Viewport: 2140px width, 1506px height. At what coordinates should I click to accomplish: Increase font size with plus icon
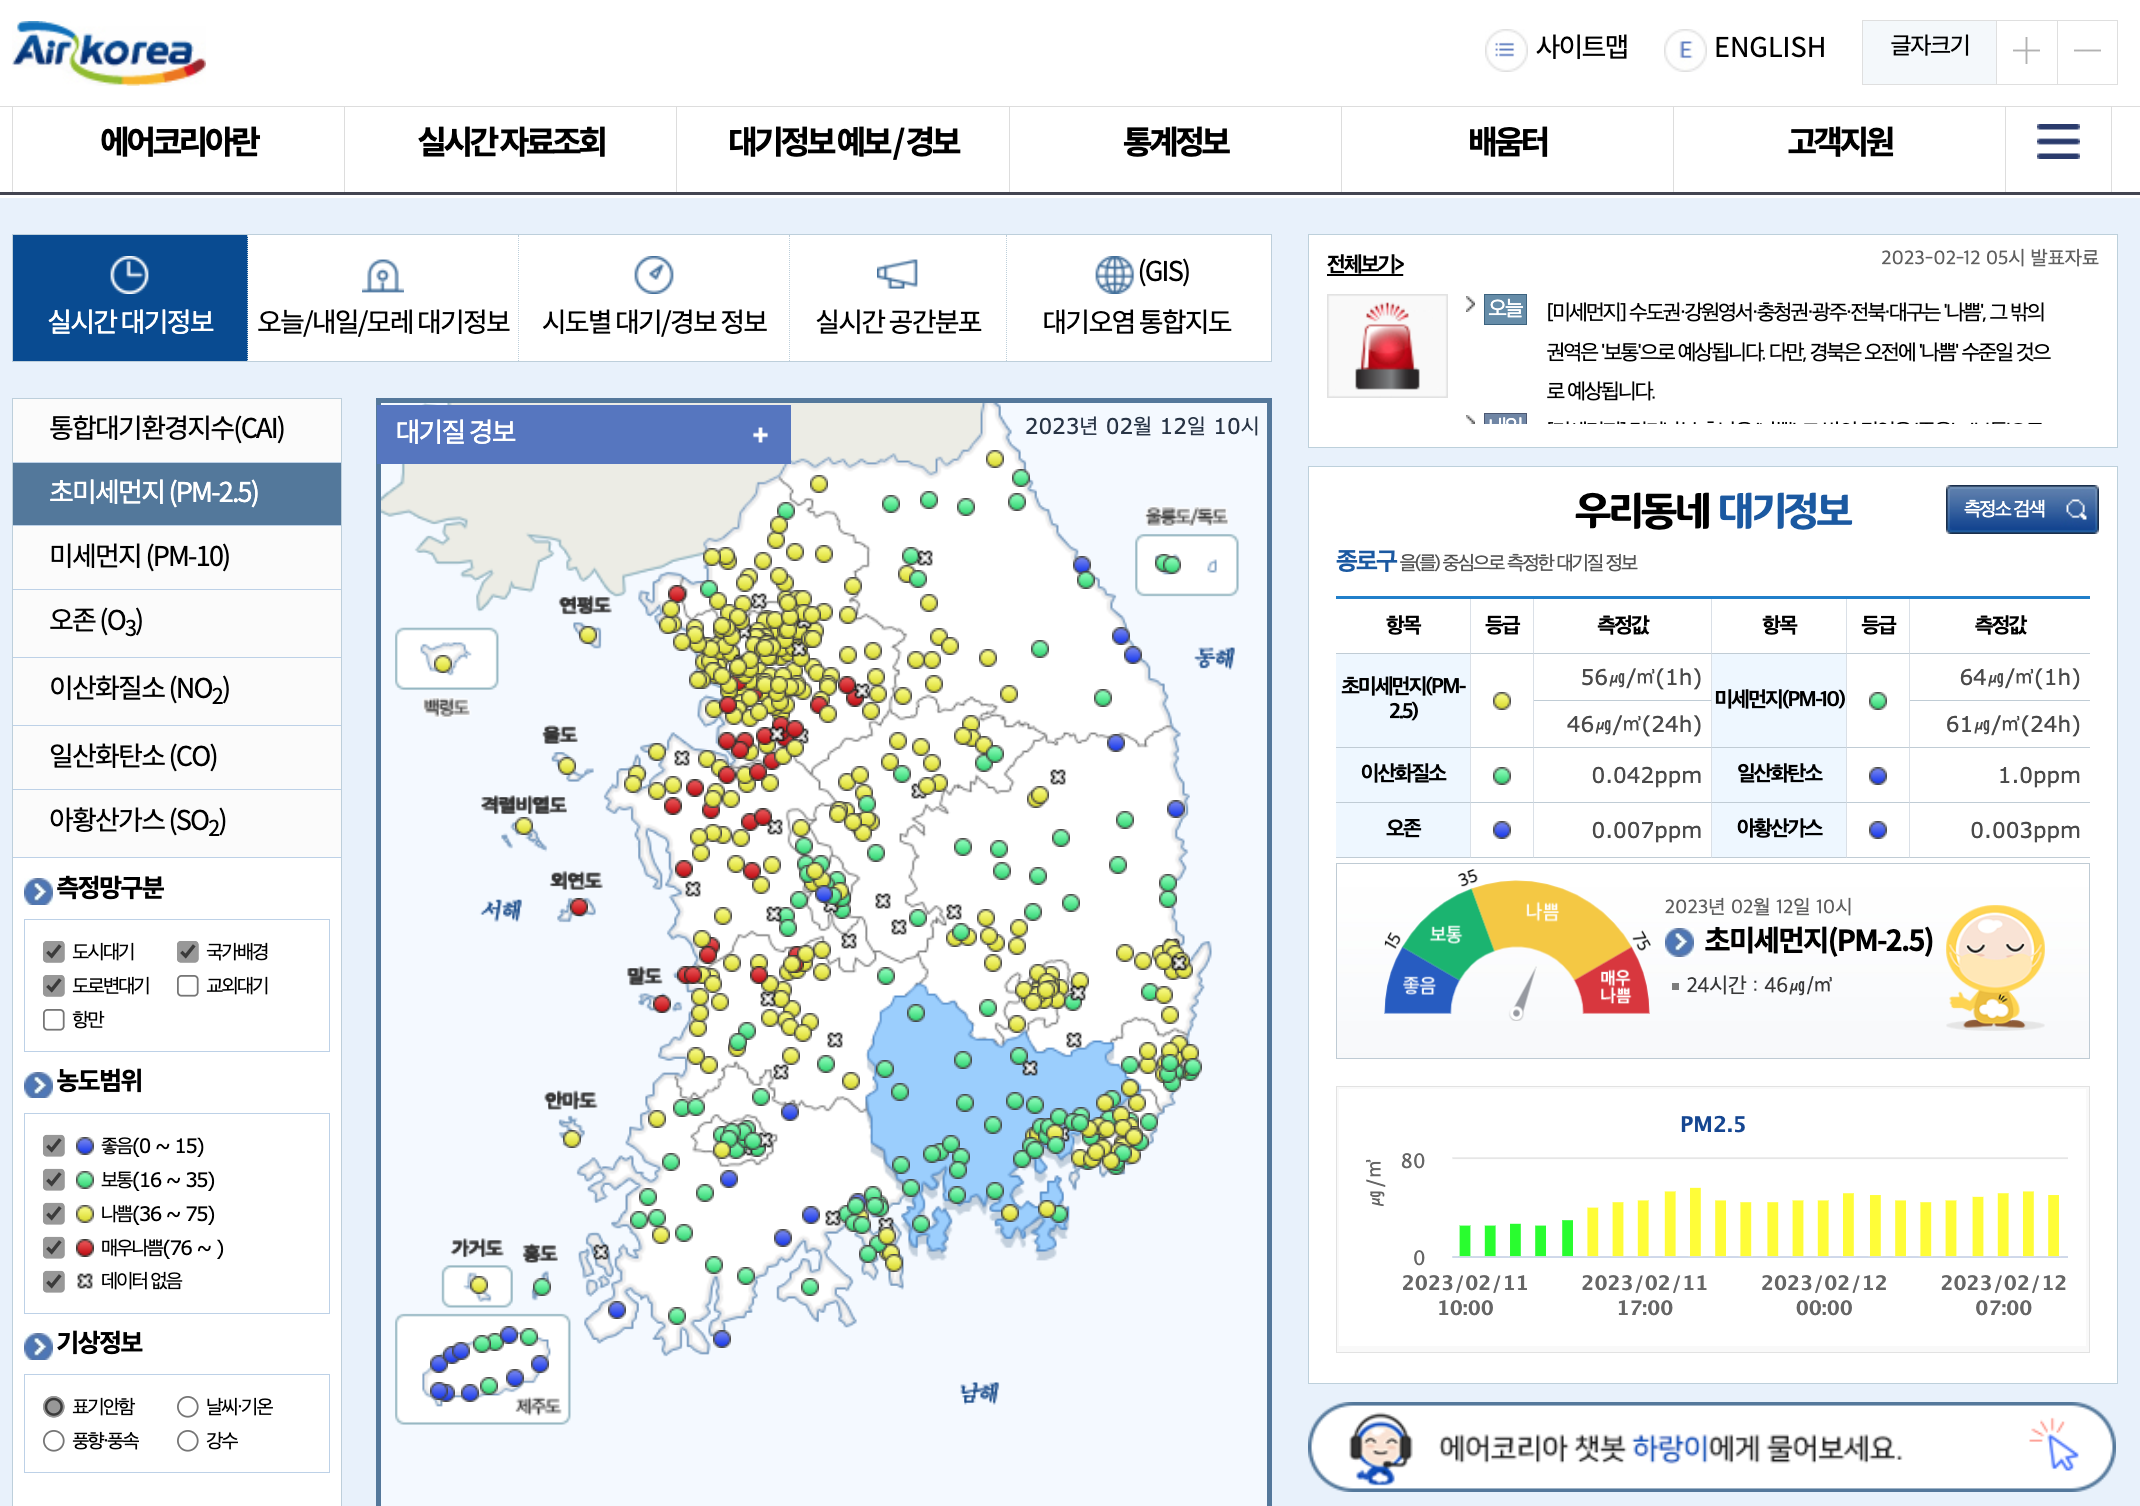pos(2025,51)
